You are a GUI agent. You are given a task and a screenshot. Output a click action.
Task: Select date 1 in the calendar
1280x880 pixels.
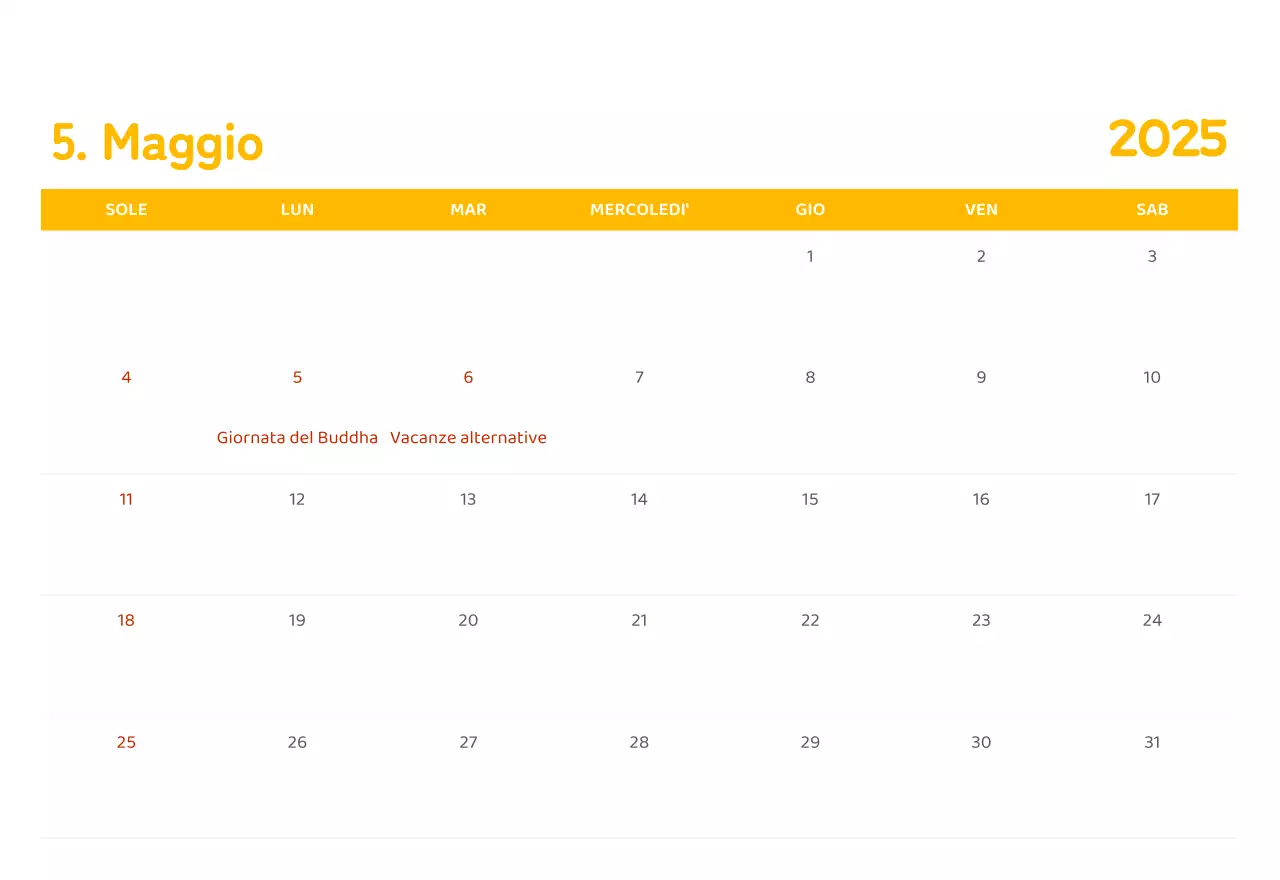[x=810, y=256]
